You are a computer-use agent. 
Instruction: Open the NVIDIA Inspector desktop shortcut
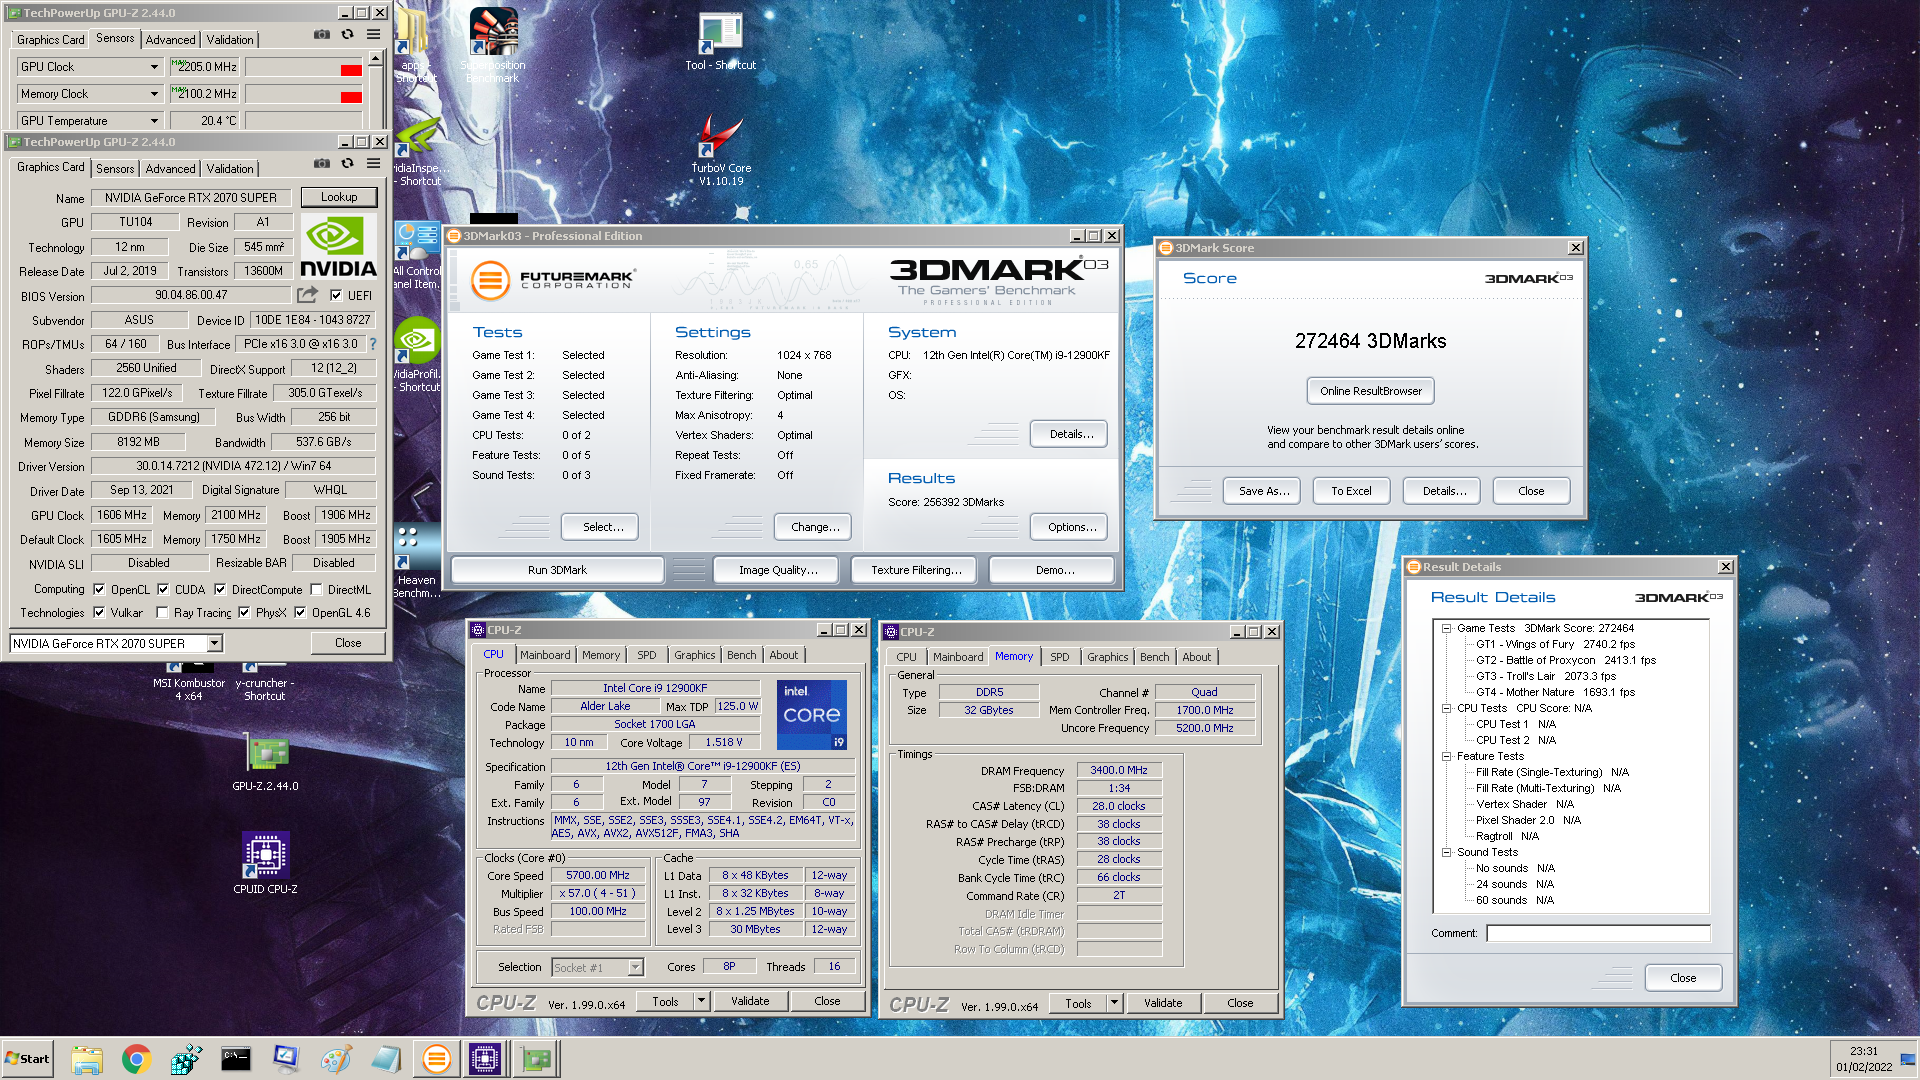pyautogui.click(x=418, y=150)
